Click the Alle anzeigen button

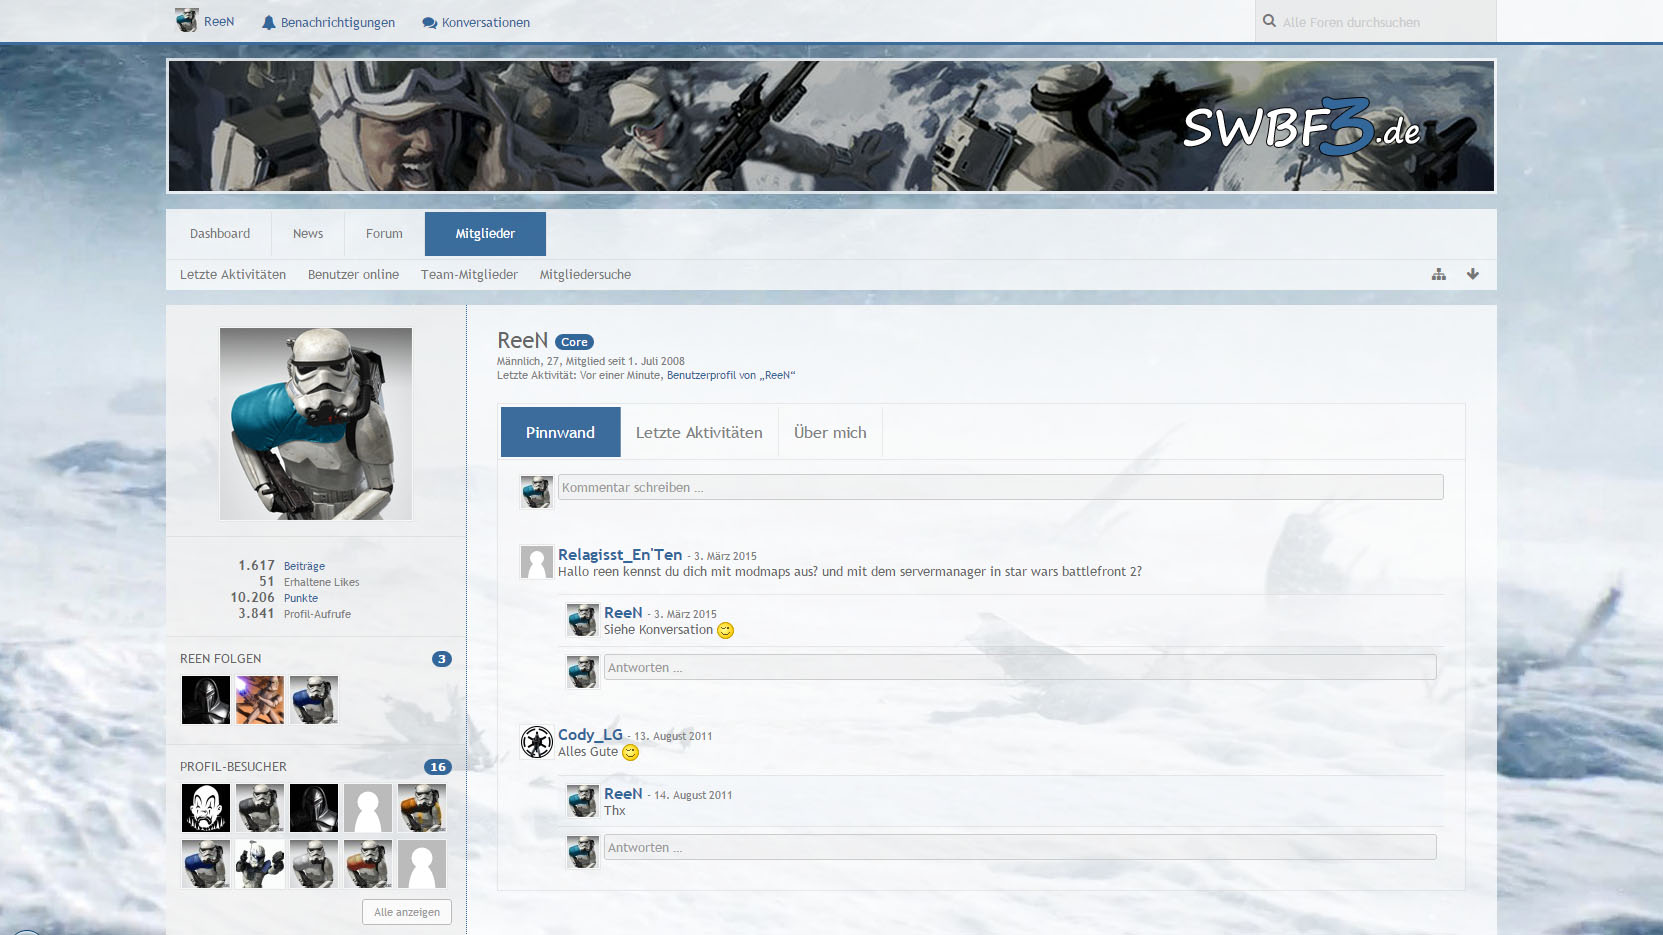407,912
